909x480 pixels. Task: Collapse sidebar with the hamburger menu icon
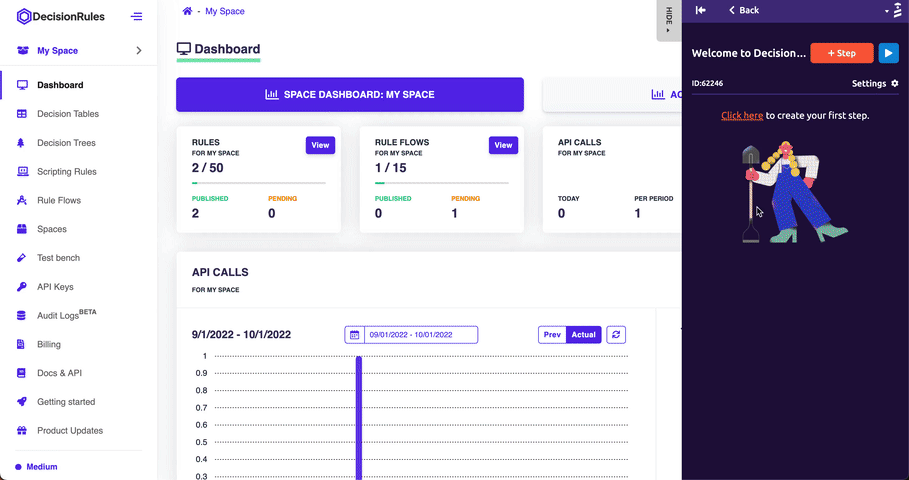[x=136, y=16]
